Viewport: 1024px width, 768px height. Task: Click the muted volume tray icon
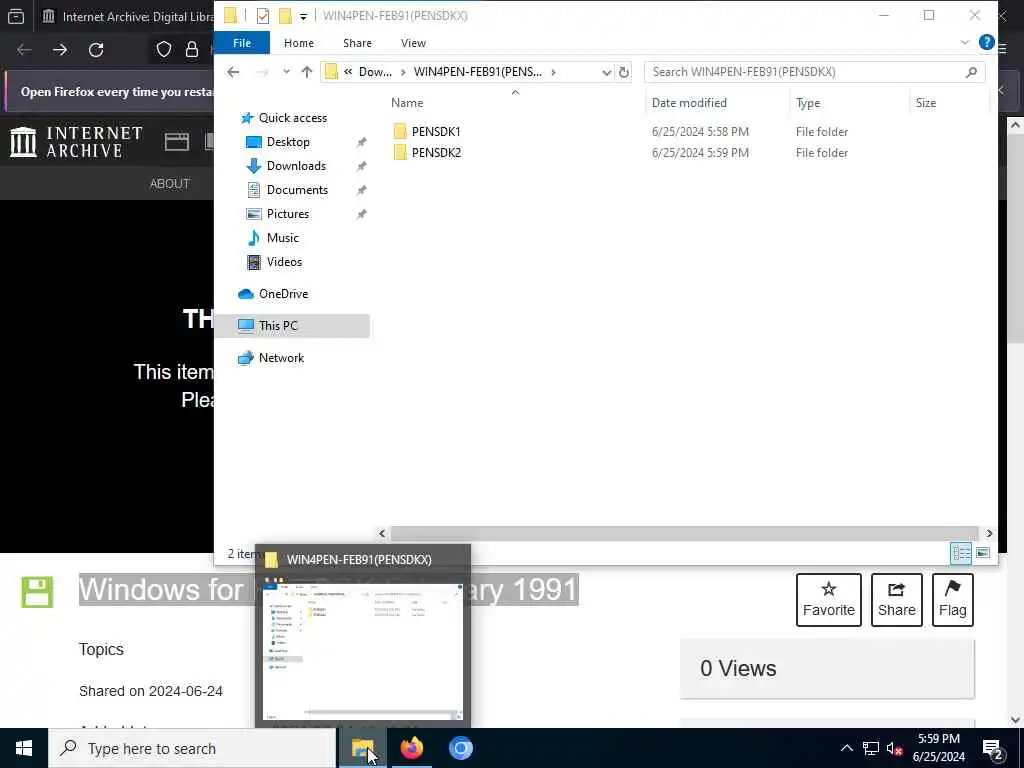[895, 748]
